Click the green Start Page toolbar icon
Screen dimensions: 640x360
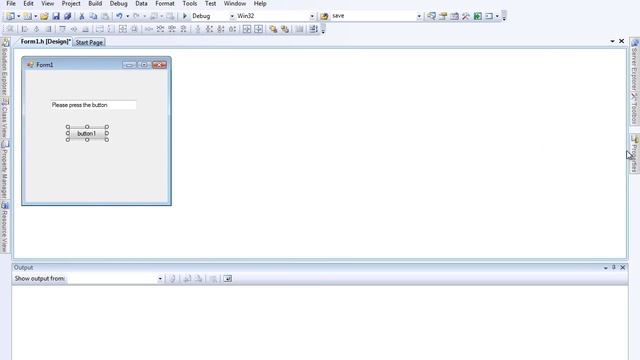click(478, 16)
